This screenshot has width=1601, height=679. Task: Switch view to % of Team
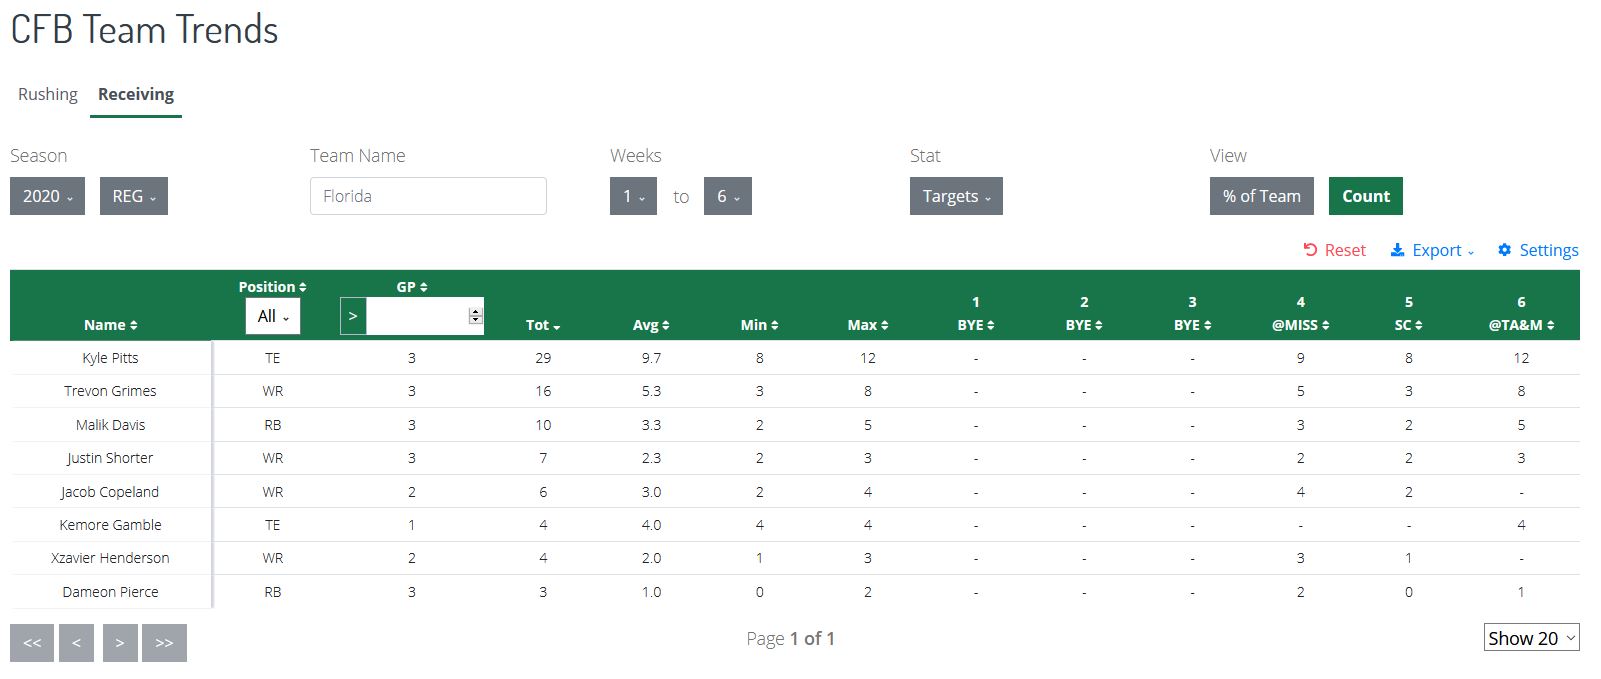pyautogui.click(x=1262, y=196)
